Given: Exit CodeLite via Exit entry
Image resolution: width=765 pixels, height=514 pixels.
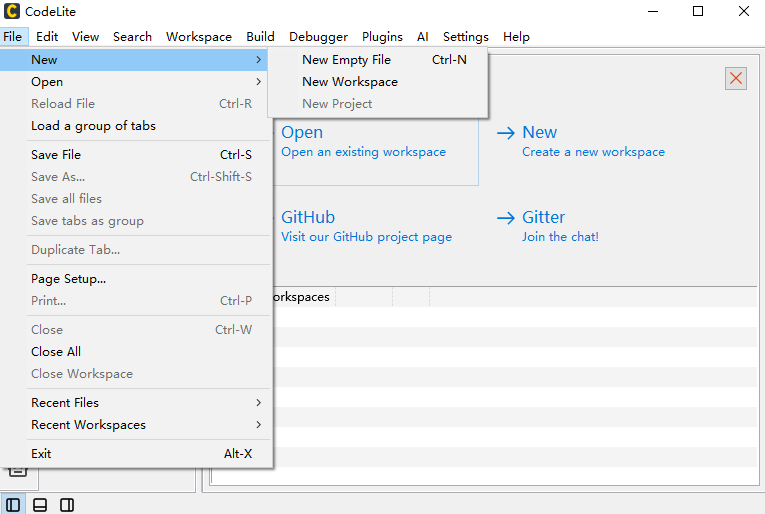Looking at the screenshot, I should pos(134,454).
